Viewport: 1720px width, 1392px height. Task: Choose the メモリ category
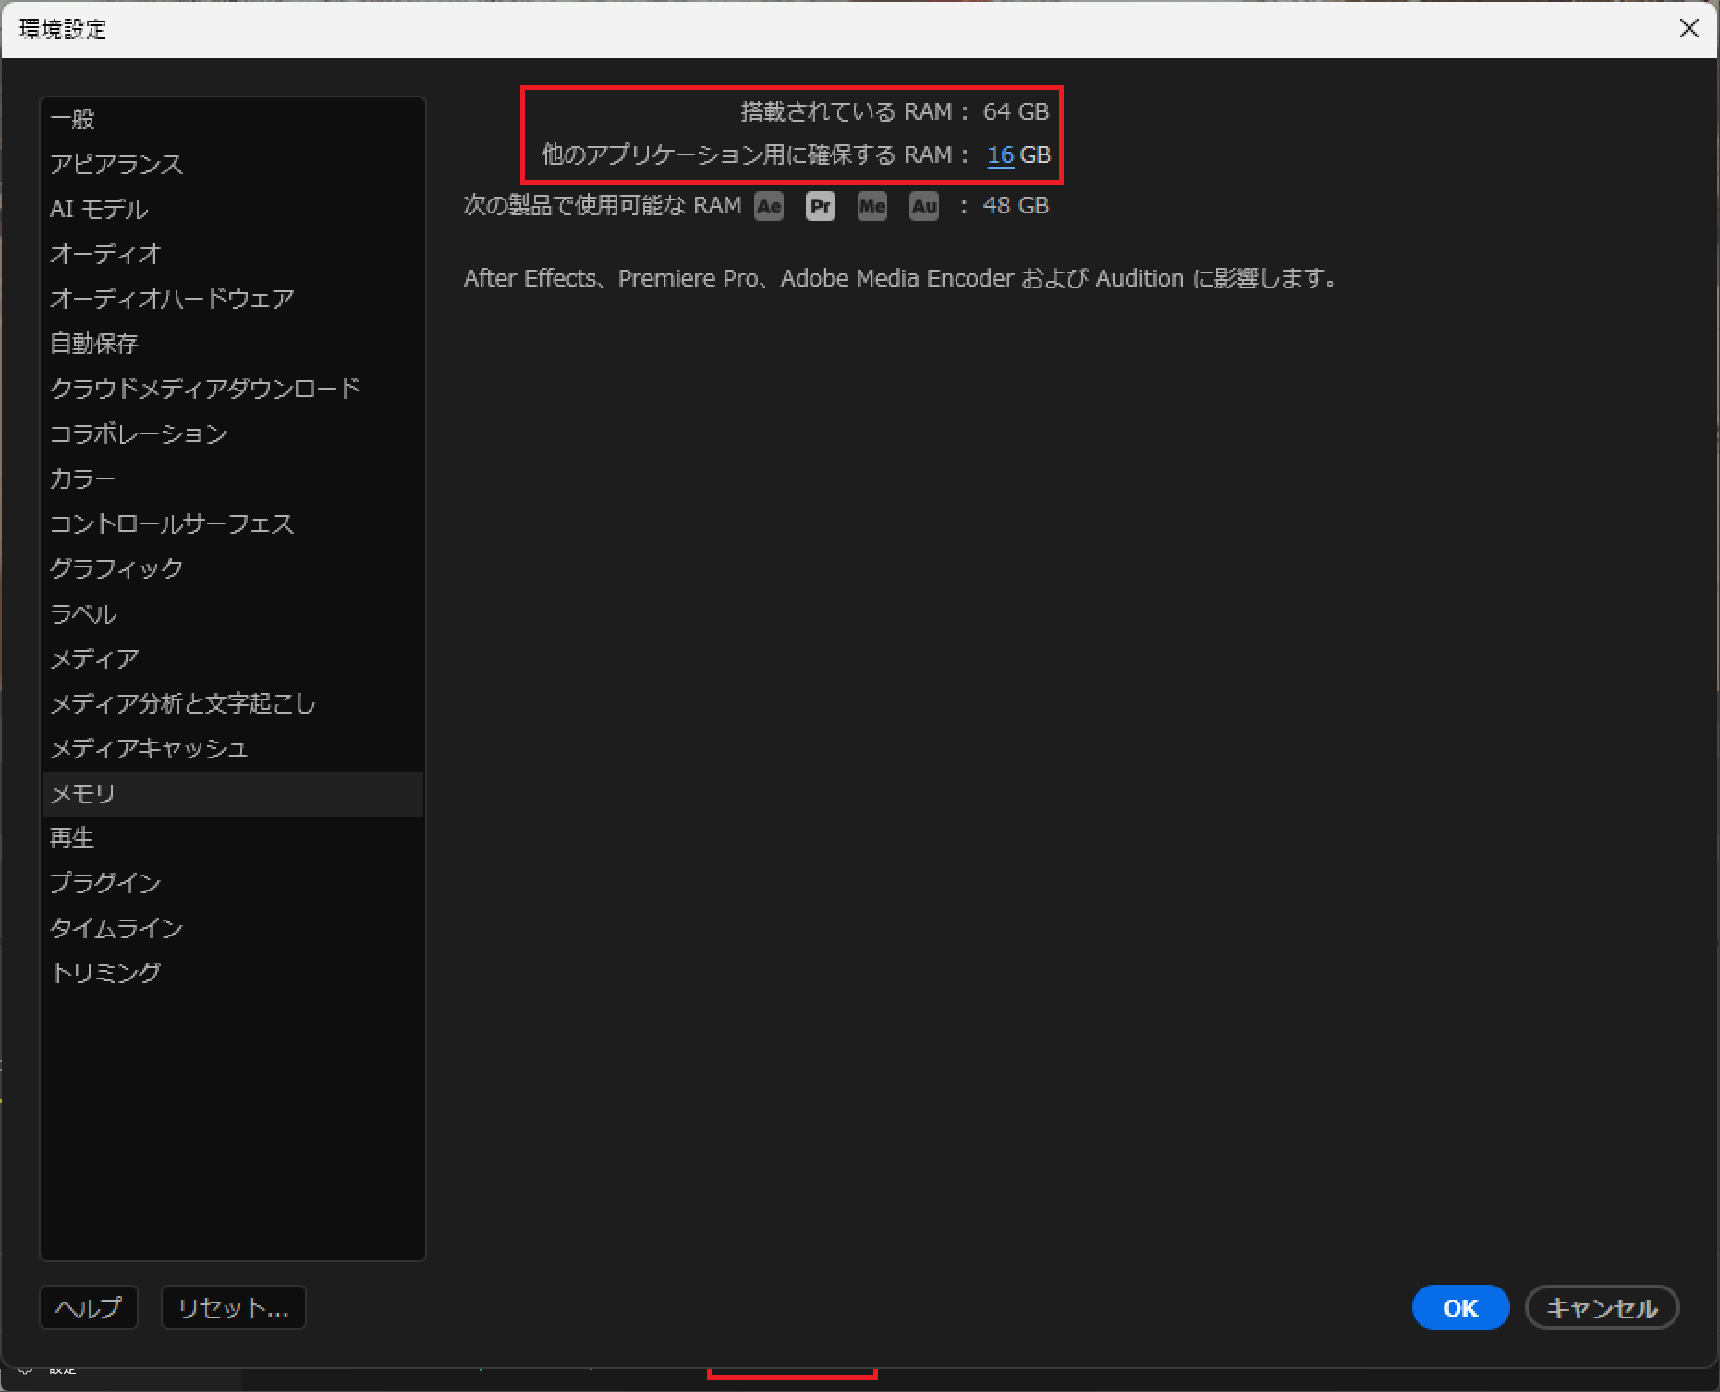pyautogui.click(x=84, y=794)
